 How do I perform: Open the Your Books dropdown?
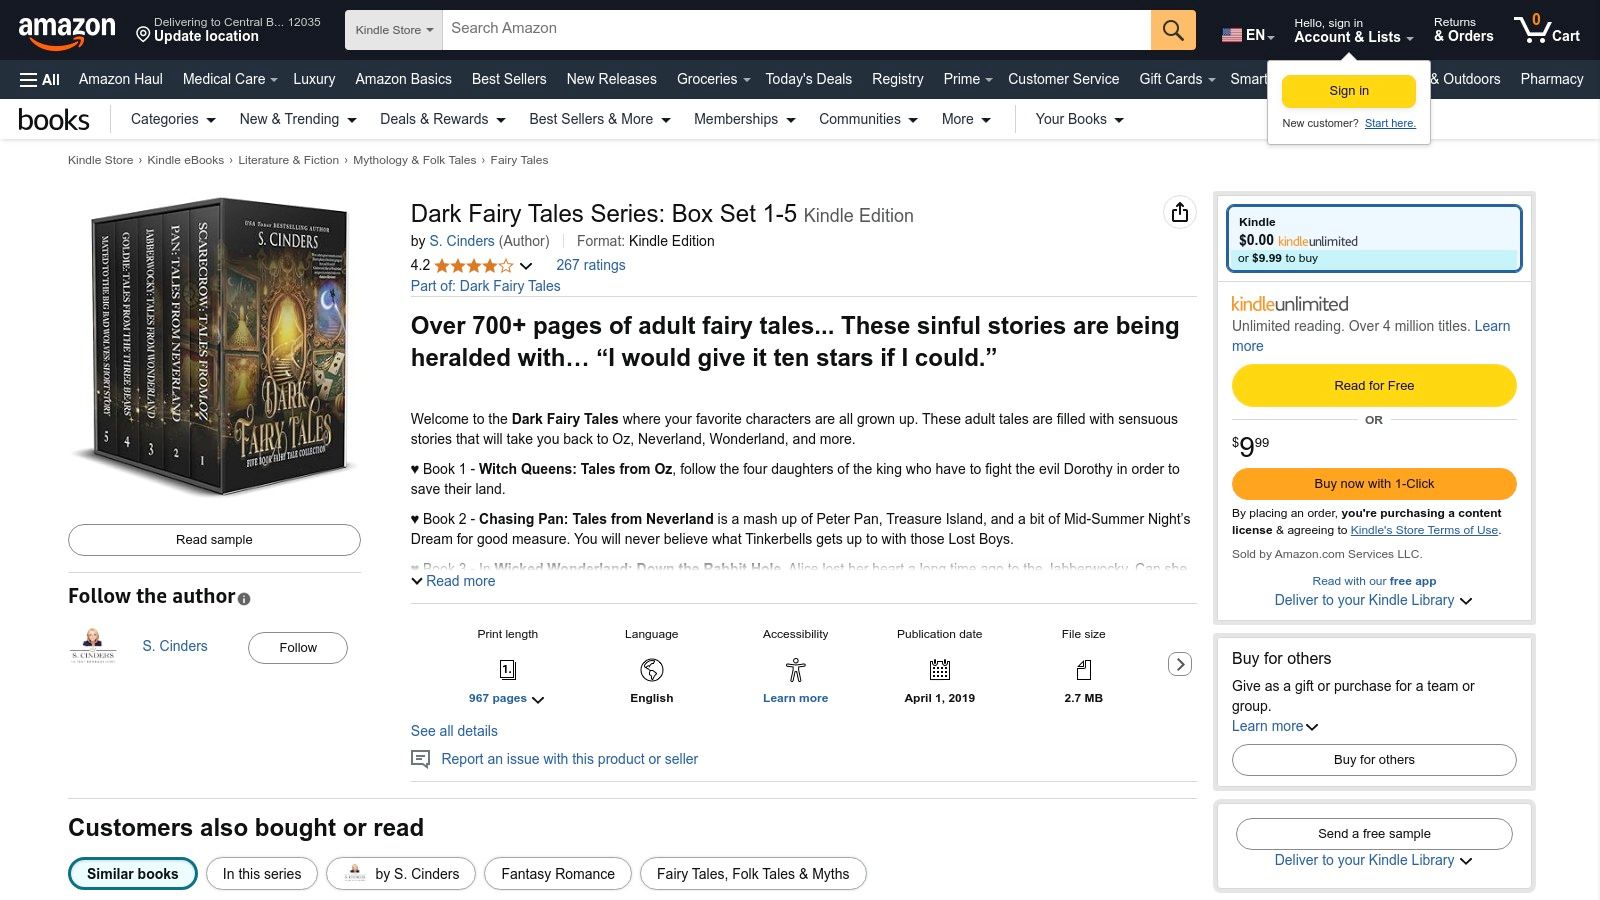pyautogui.click(x=1080, y=119)
